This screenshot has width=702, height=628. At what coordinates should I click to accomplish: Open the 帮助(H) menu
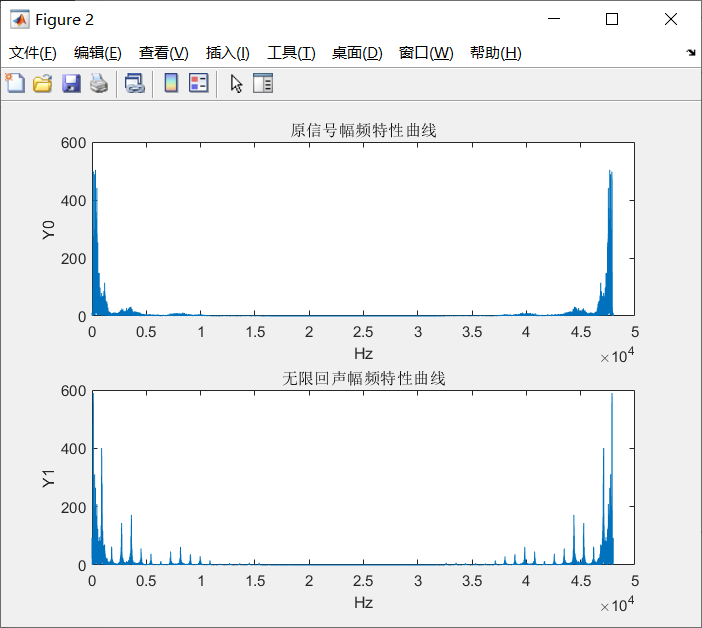pos(495,53)
